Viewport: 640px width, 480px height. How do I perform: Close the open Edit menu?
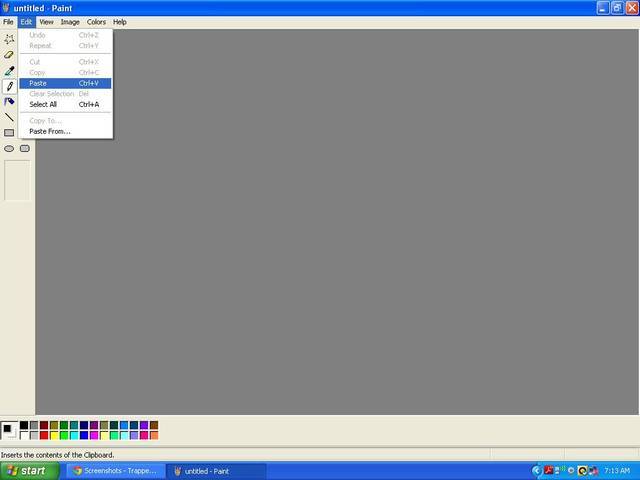[26, 22]
